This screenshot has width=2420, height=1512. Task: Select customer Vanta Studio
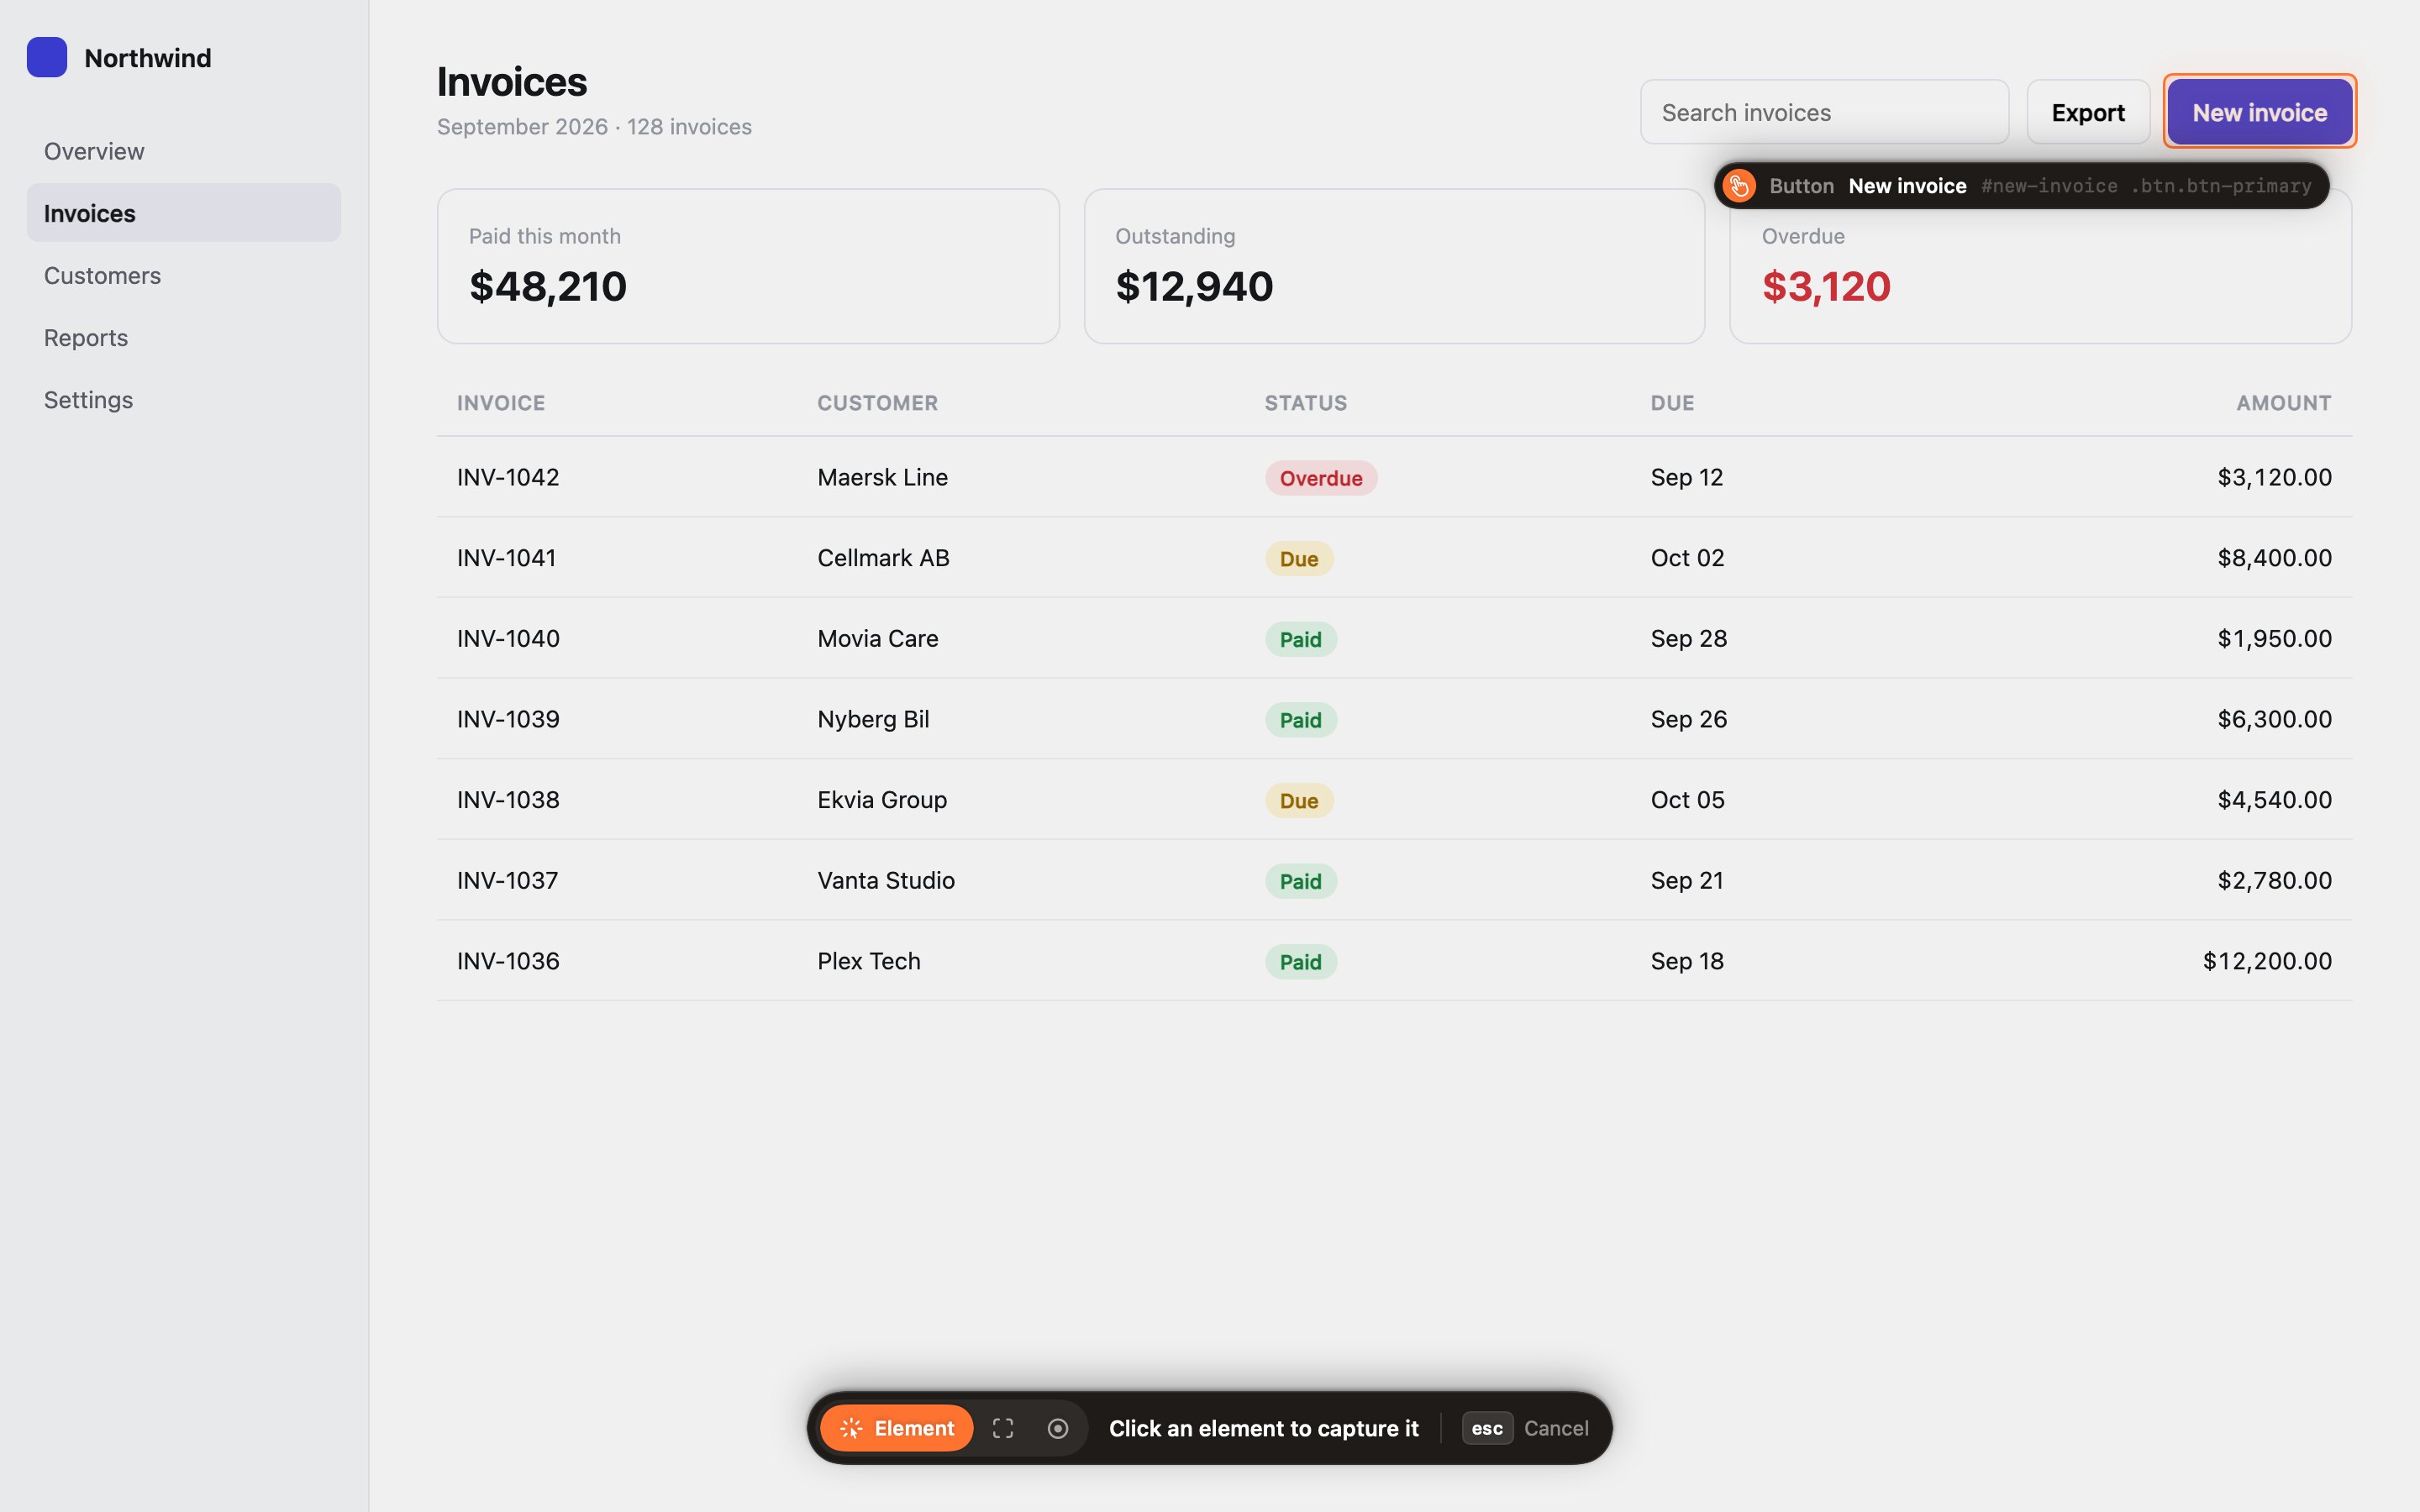(x=886, y=880)
